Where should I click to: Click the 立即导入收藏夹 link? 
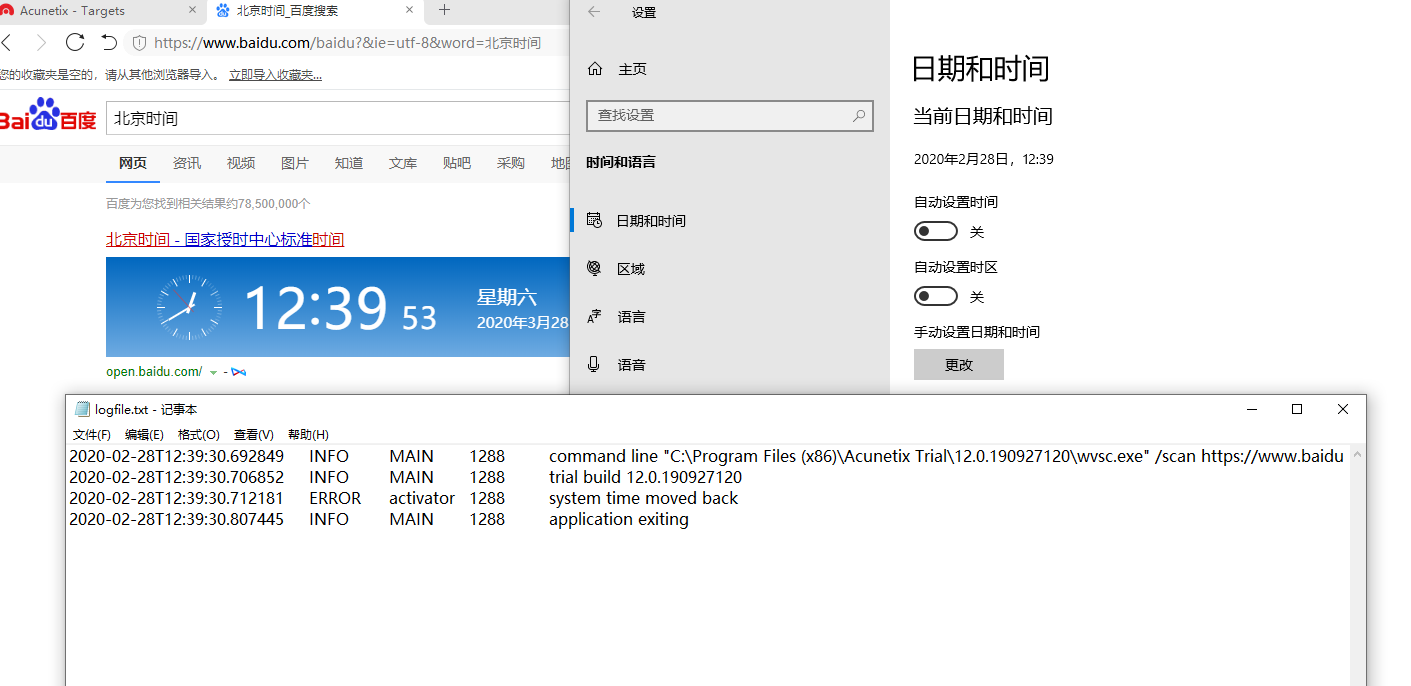[275, 75]
